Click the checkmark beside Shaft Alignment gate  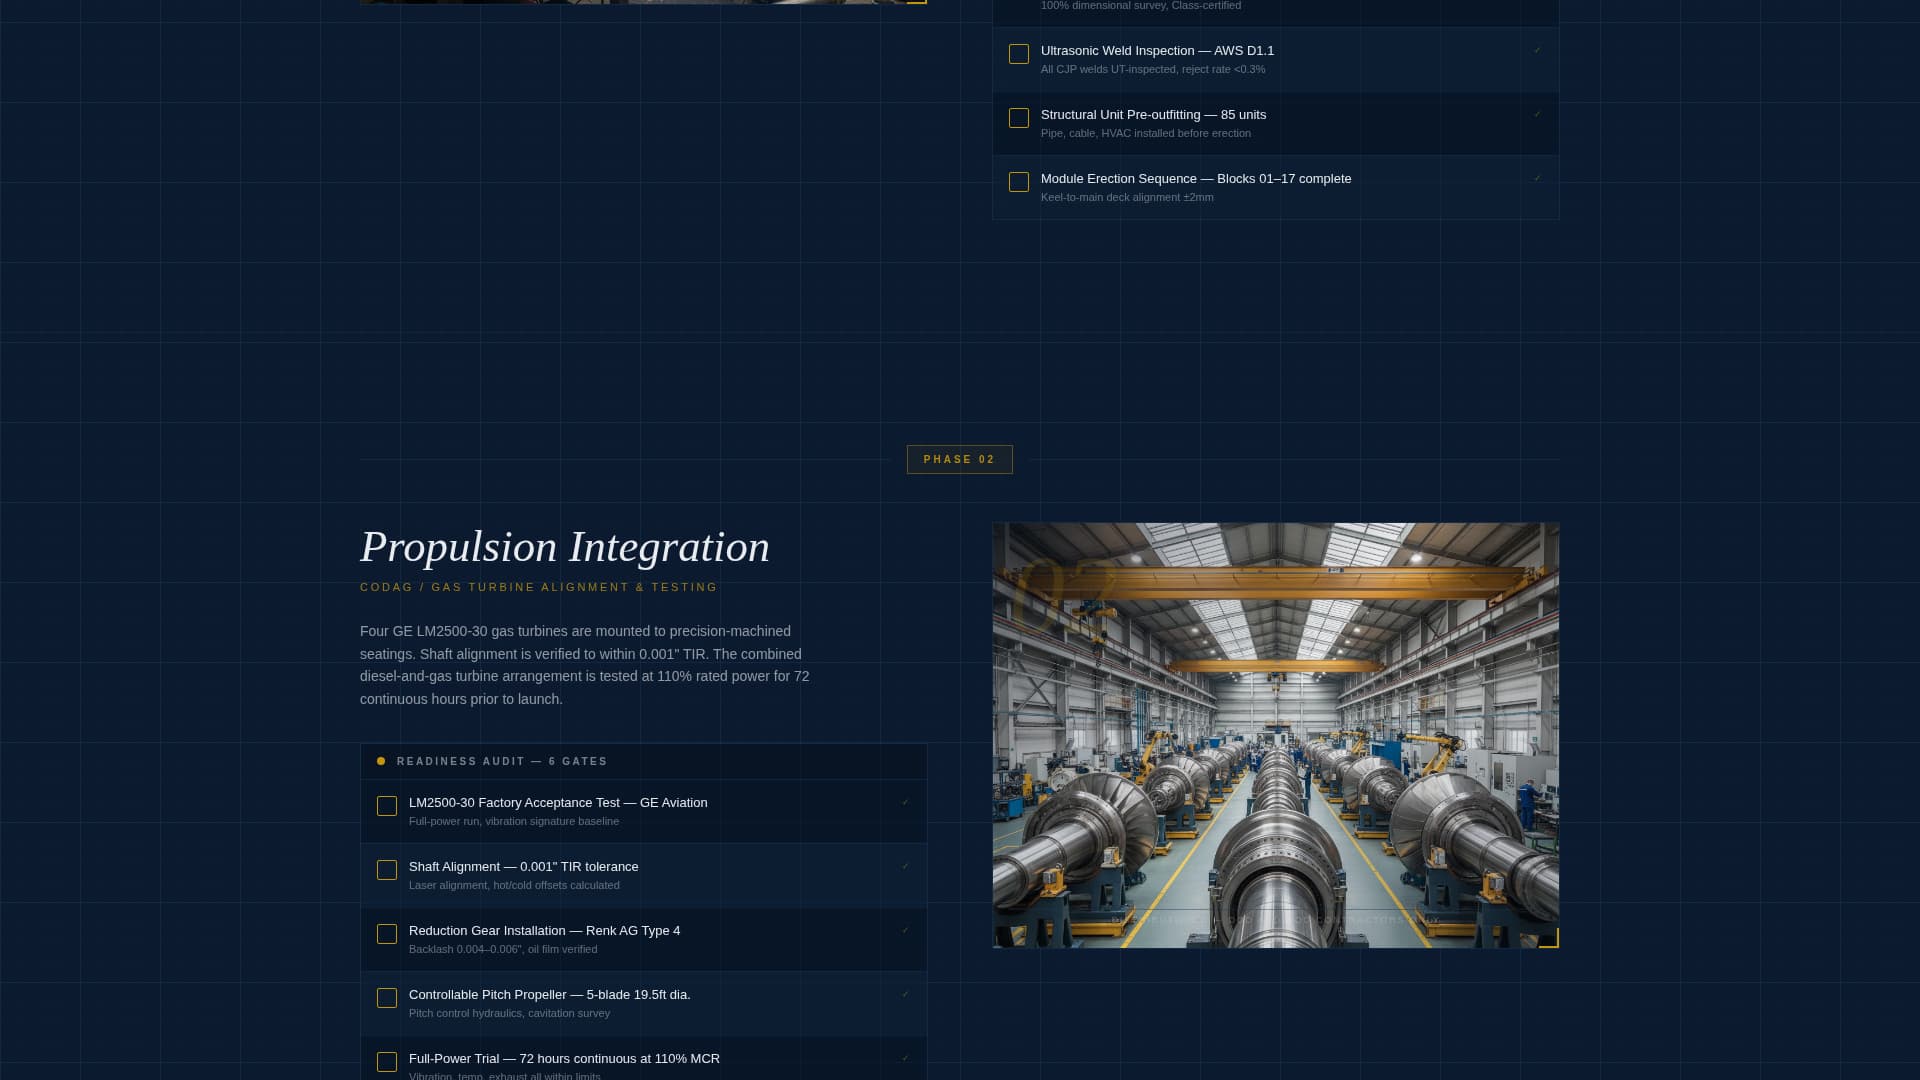tap(905, 865)
